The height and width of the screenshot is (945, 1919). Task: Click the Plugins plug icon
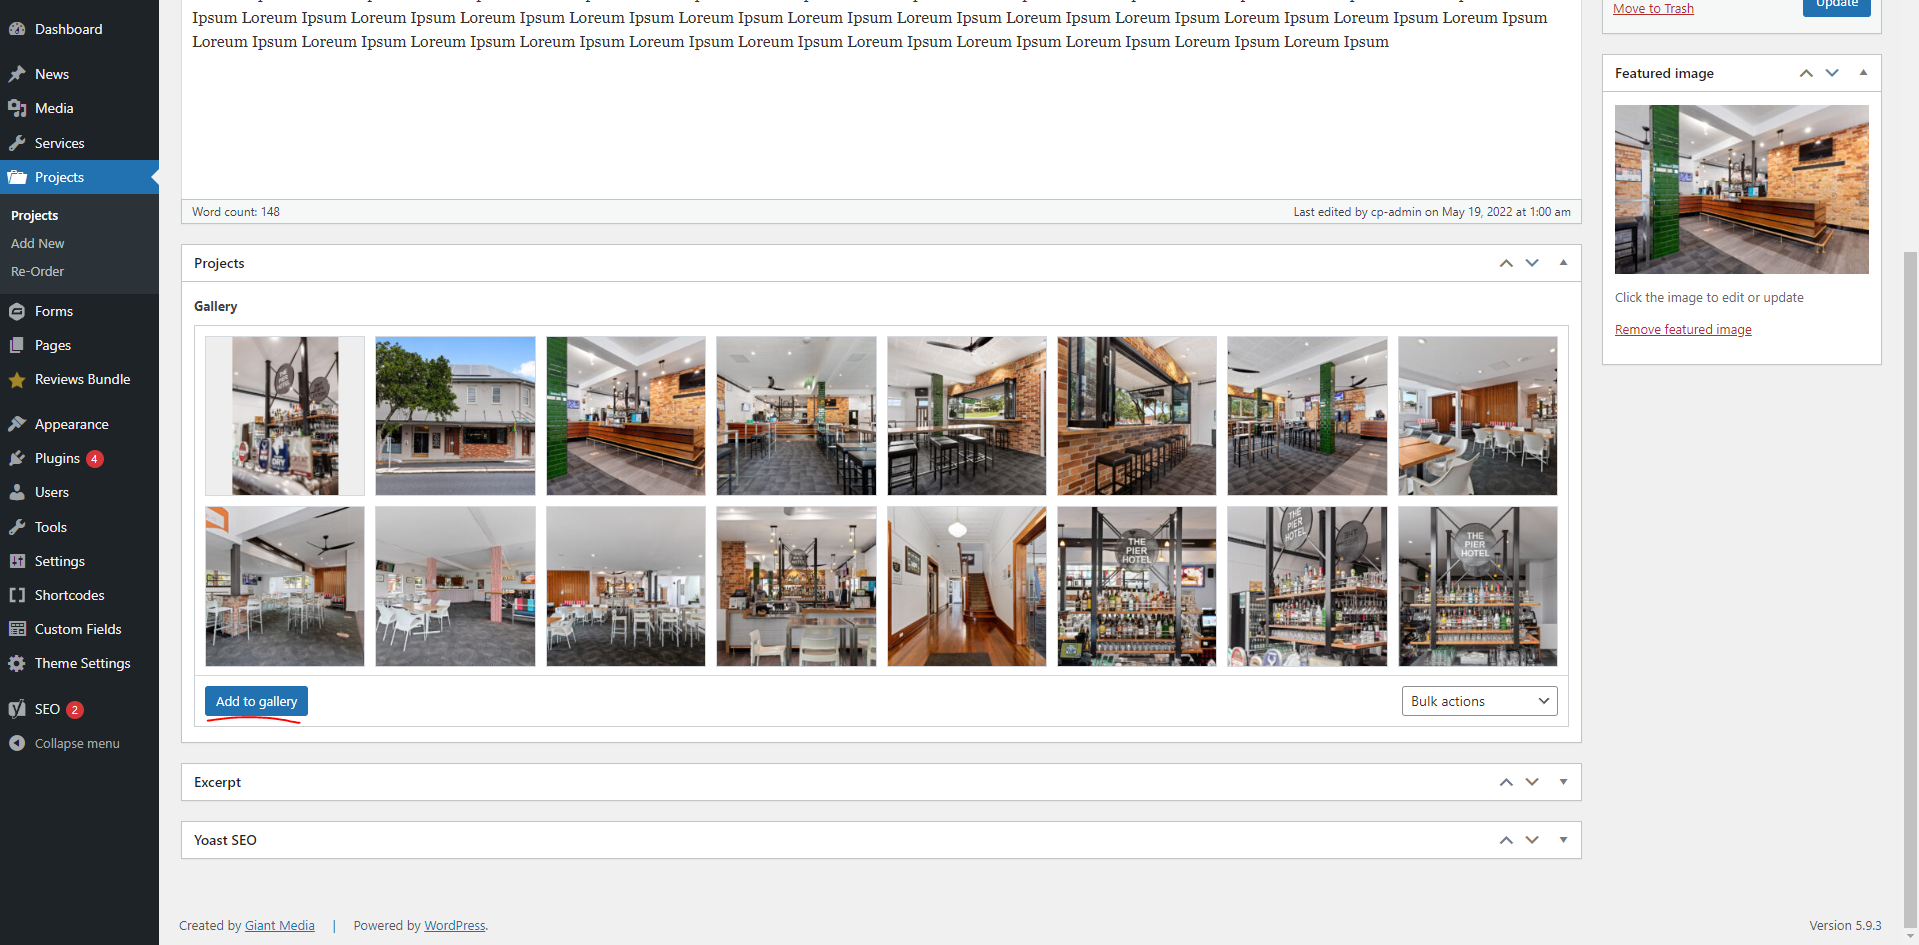point(17,458)
